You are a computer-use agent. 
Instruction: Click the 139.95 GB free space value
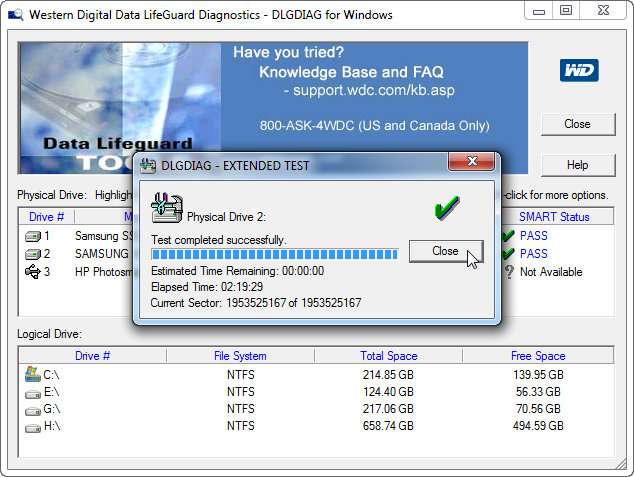click(x=538, y=375)
